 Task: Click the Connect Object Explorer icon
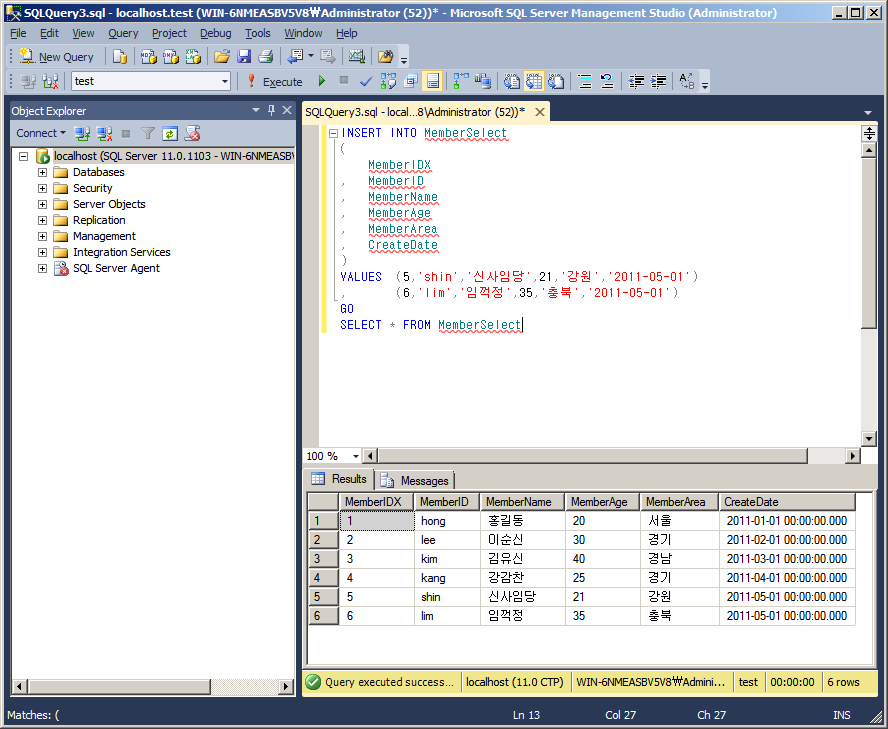click(82, 134)
